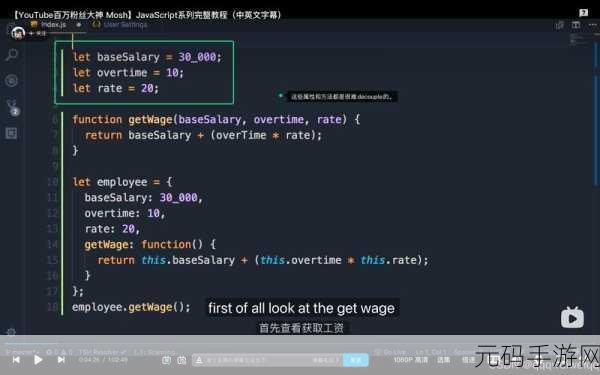The image size is (600, 375).
Task: Click the 'employee.getWage();' line
Action: 131,307
